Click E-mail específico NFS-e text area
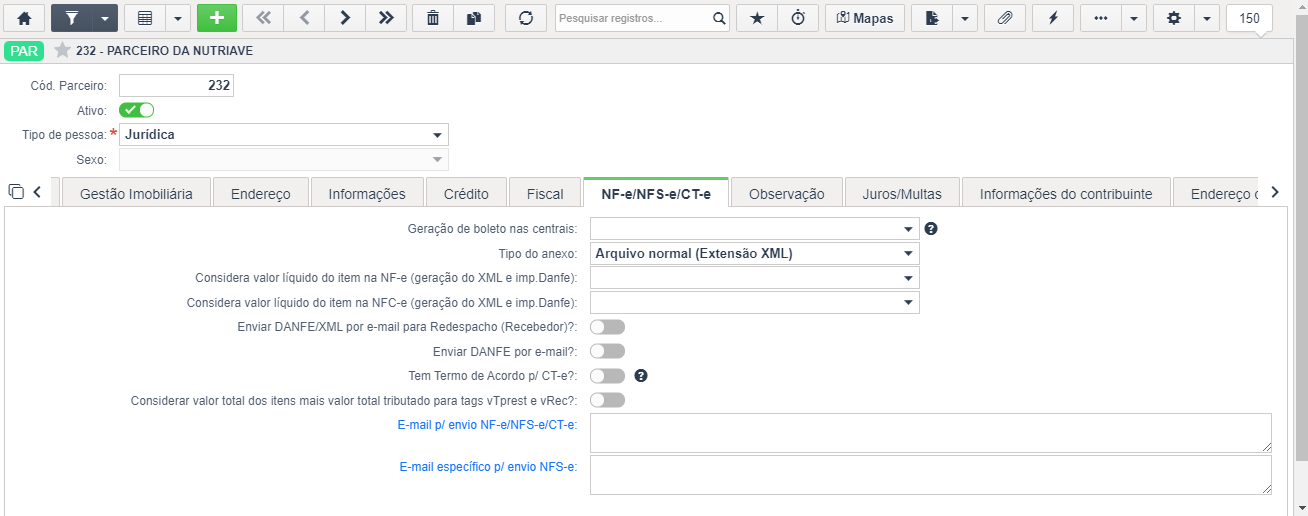 (x=931, y=475)
